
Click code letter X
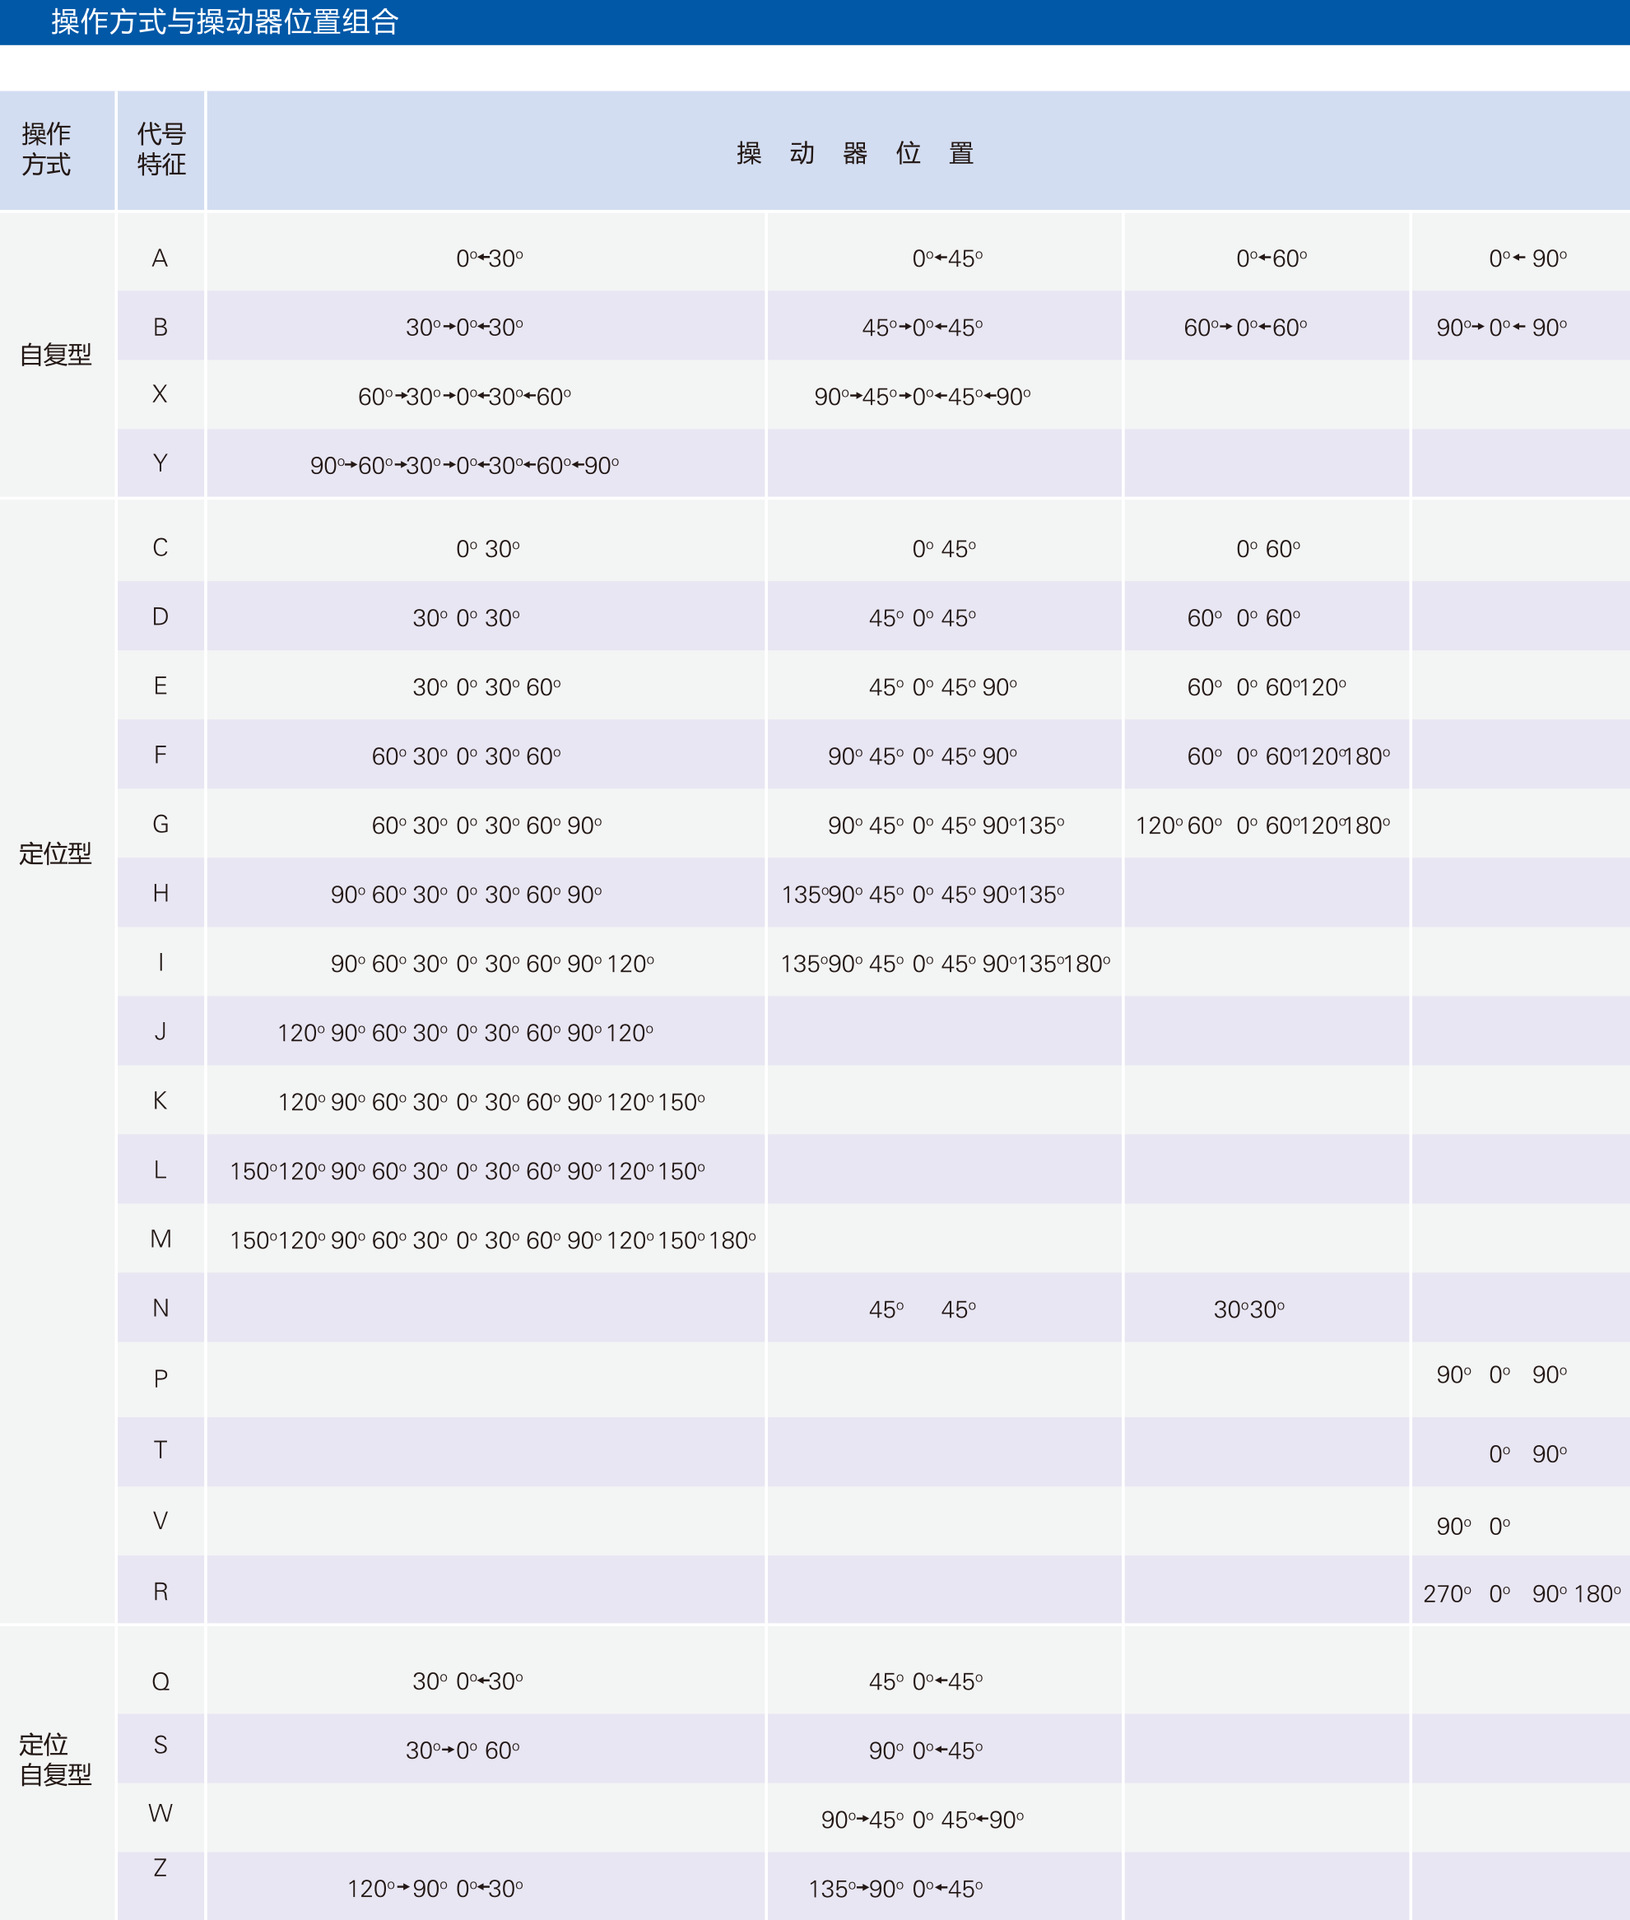pos(160,394)
